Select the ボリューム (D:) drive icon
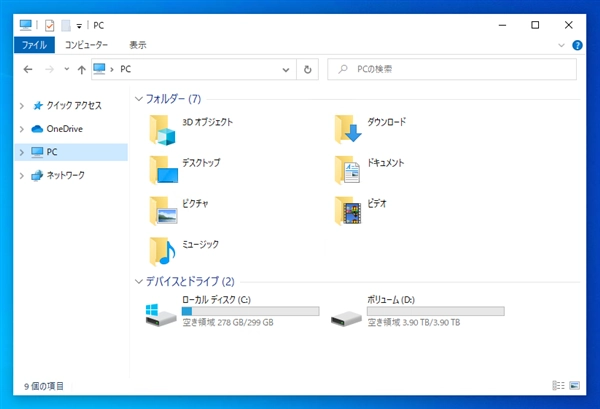Image resolution: width=600 pixels, height=409 pixels. (x=346, y=318)
